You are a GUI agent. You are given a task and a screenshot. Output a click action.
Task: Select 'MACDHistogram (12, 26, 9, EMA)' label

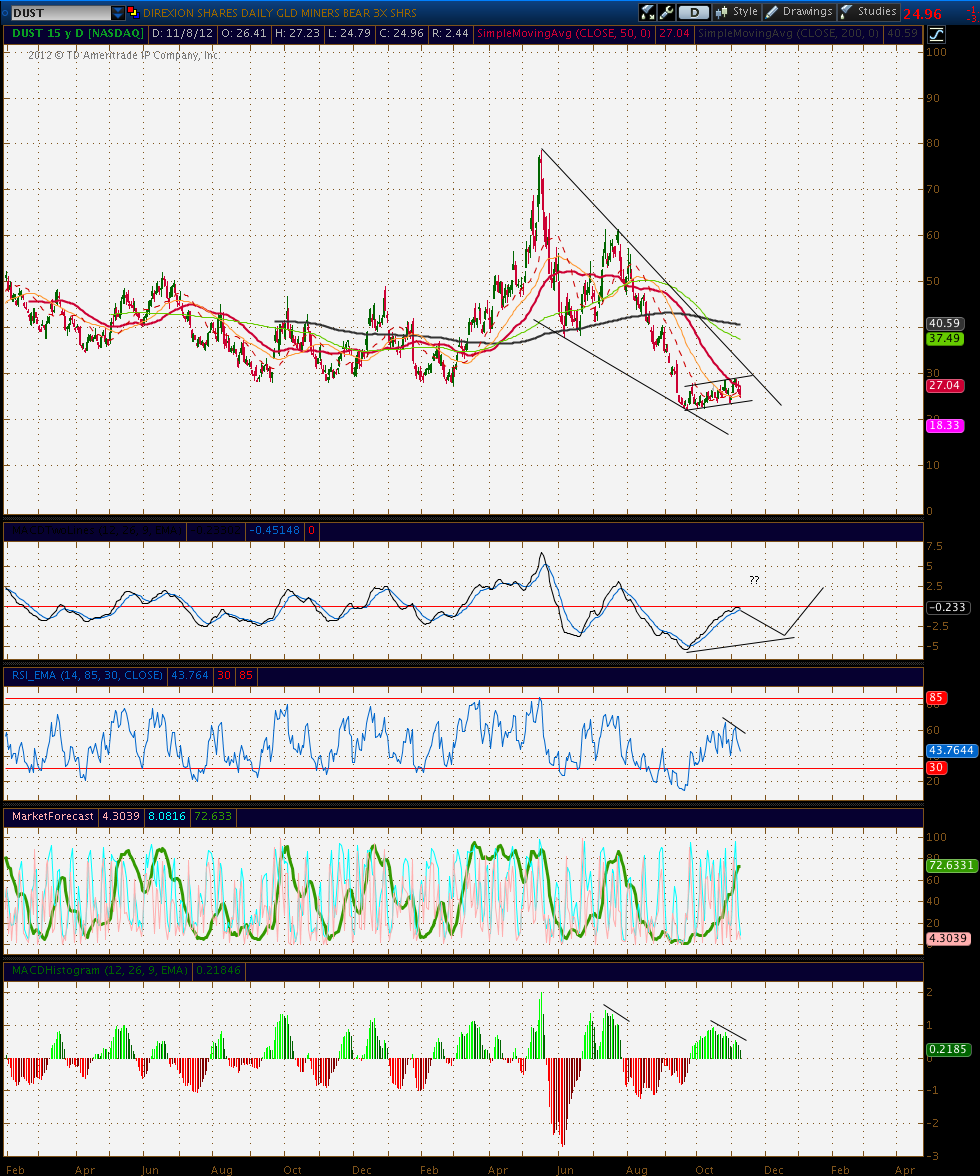pos(100,970)
